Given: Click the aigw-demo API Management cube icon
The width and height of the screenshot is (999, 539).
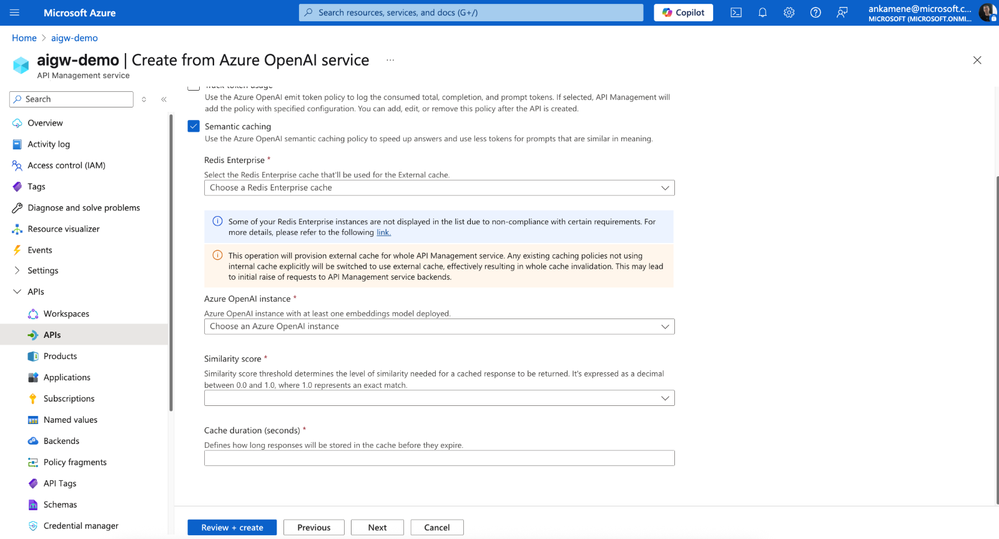Looking at the screenshot, I should coord(21,65).
